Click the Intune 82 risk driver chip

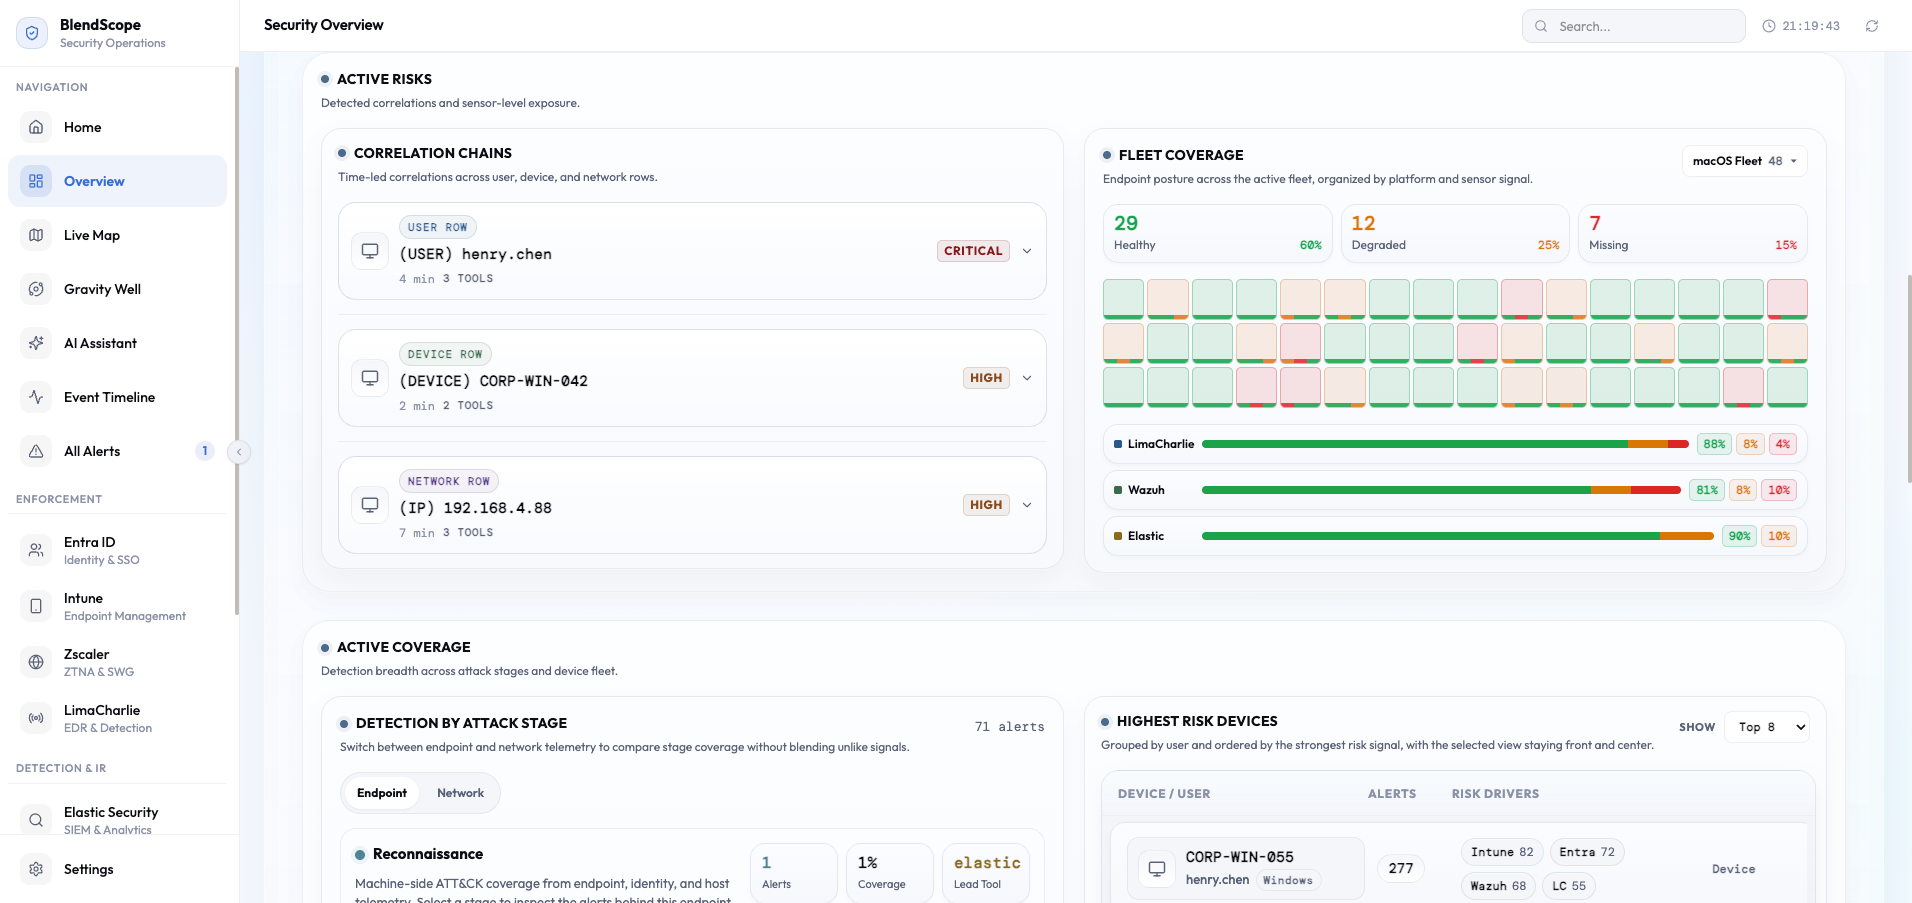pyautogui.click(x=1502, y=852)
